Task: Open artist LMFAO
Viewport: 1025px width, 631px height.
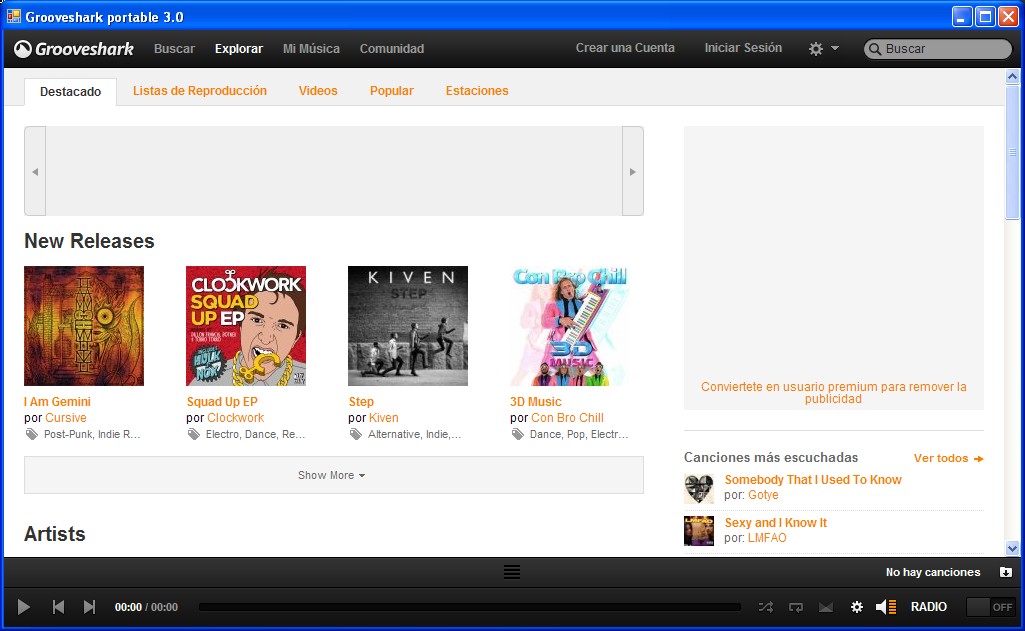Action: pyautogui.click(x=767, y=538)
